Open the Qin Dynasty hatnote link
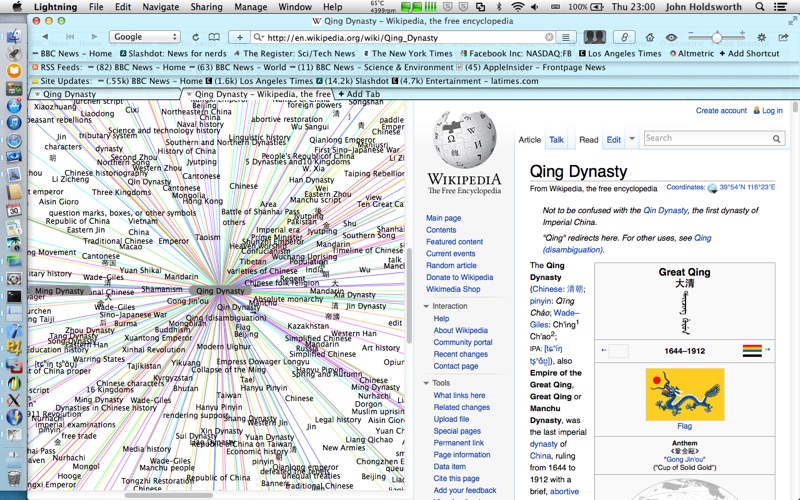The height and width of the screenshot is (500, 800). [665, 210]
